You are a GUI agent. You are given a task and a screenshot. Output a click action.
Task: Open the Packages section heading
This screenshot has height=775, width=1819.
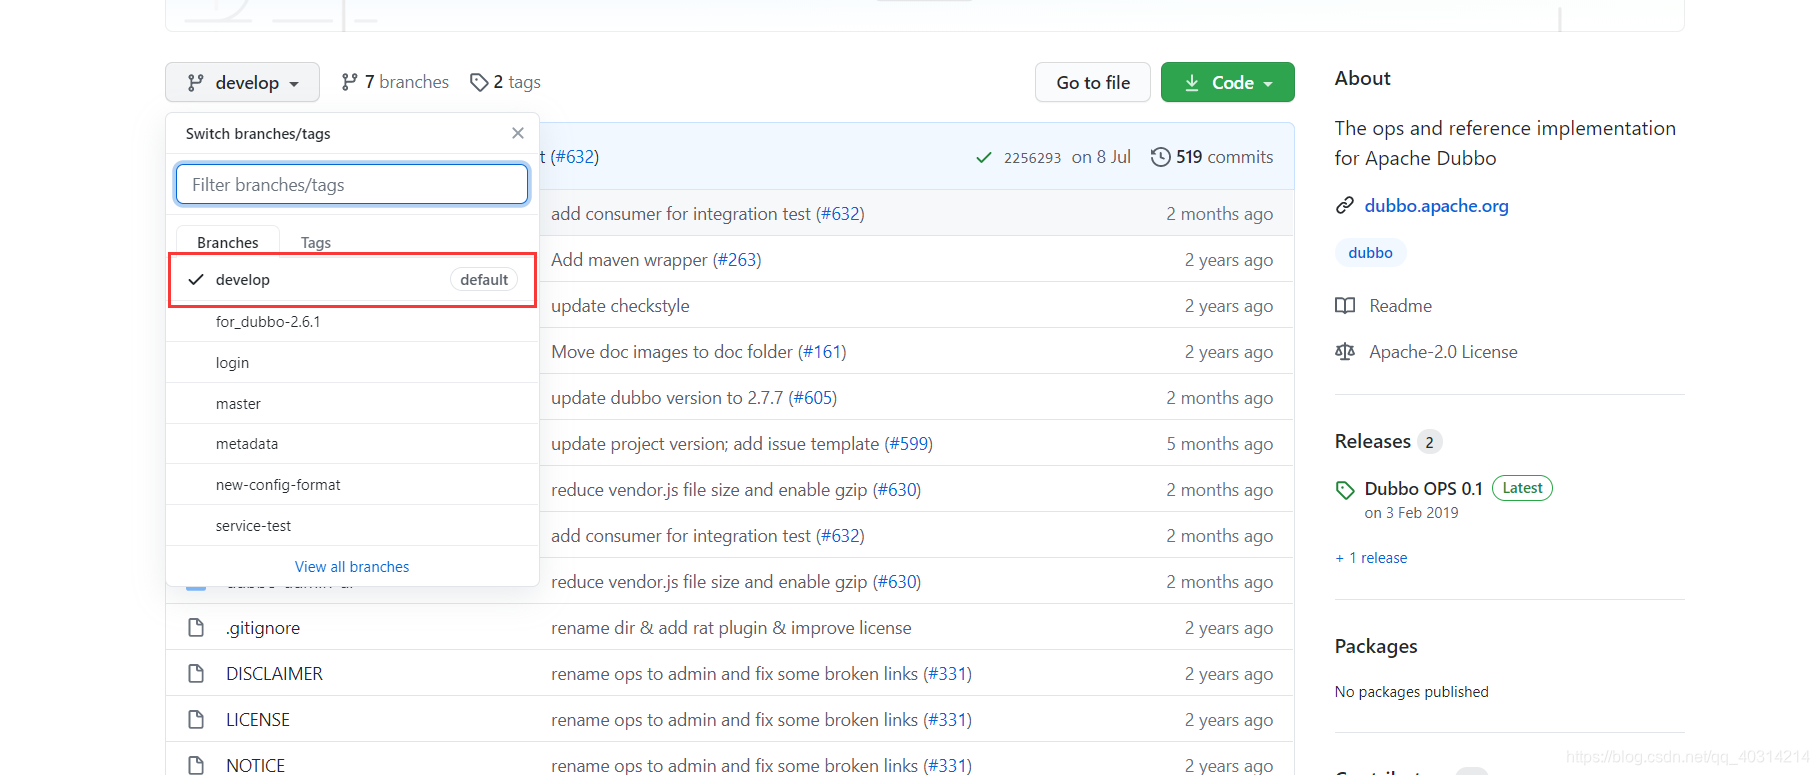click(x=1376, y=646)
